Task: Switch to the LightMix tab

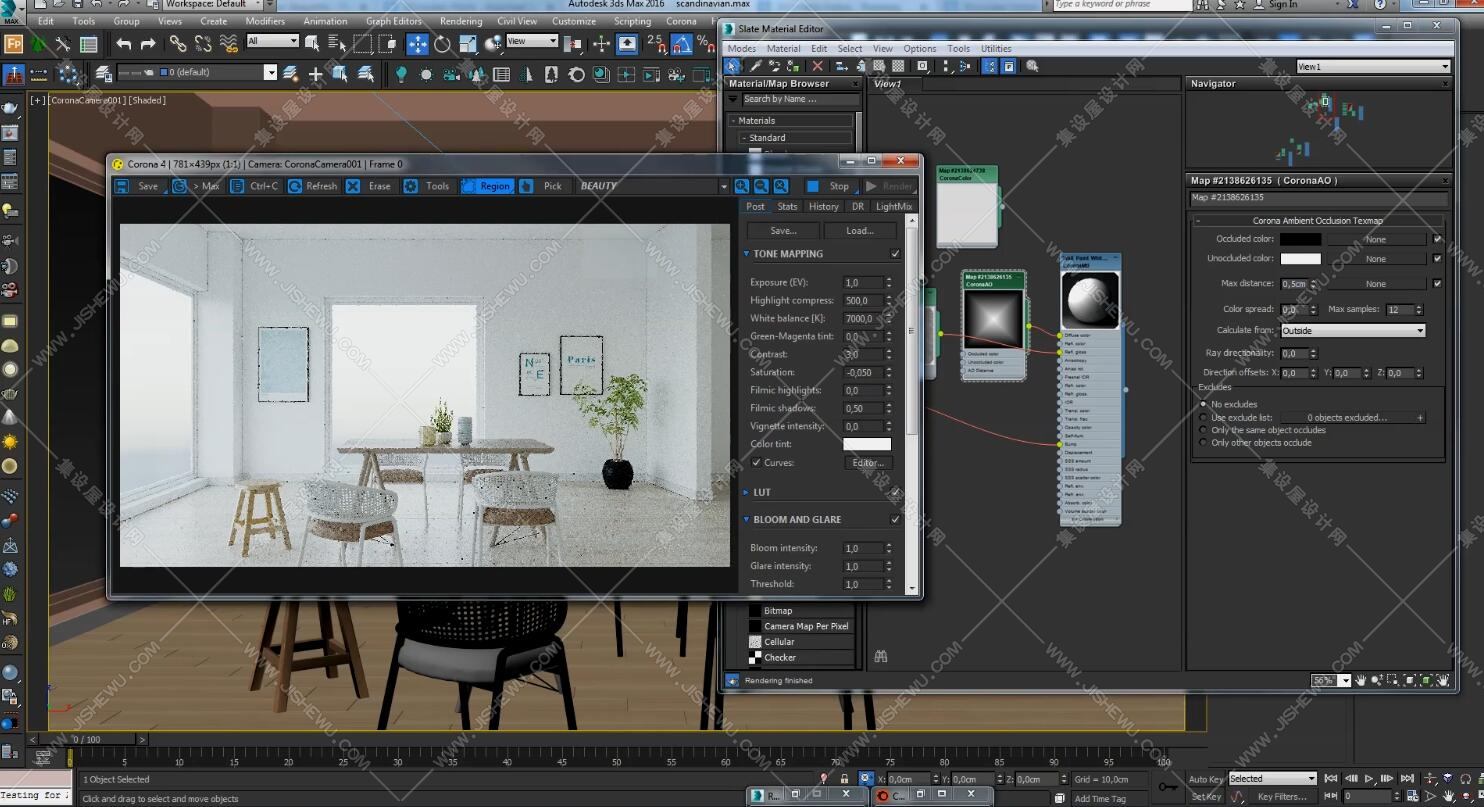Action: tap(894, 207)
